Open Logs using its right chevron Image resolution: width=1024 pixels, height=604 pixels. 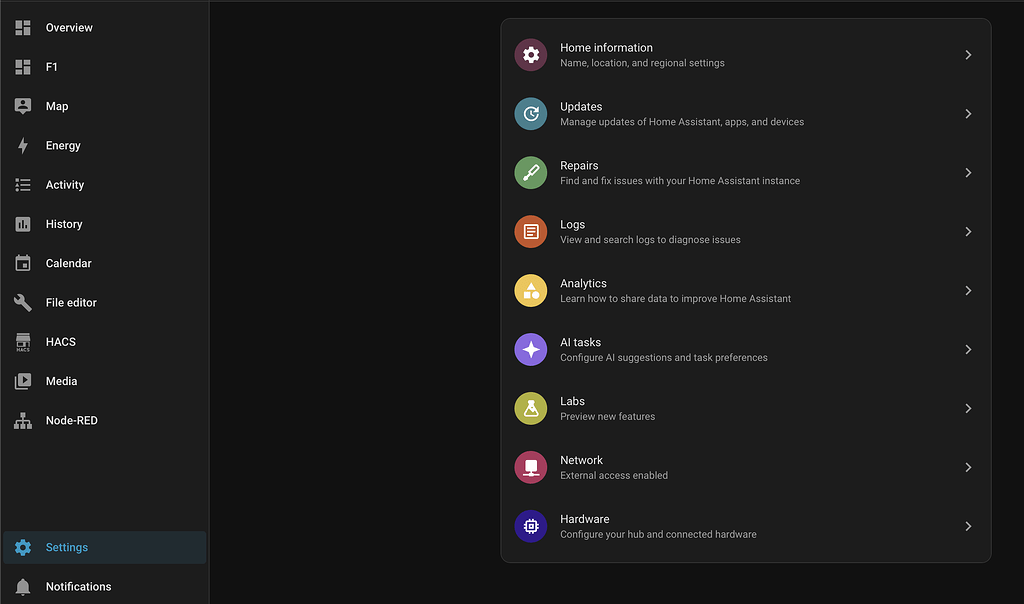pyautogui.click(x=968, y=232)
